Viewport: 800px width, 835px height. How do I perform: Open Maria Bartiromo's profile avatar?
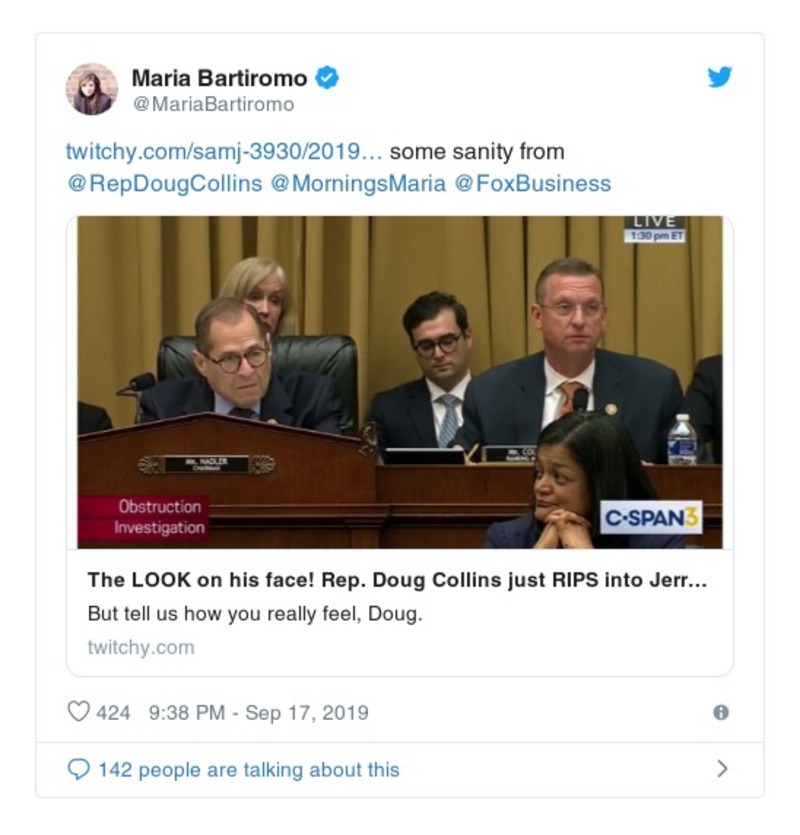click(92, 89)
